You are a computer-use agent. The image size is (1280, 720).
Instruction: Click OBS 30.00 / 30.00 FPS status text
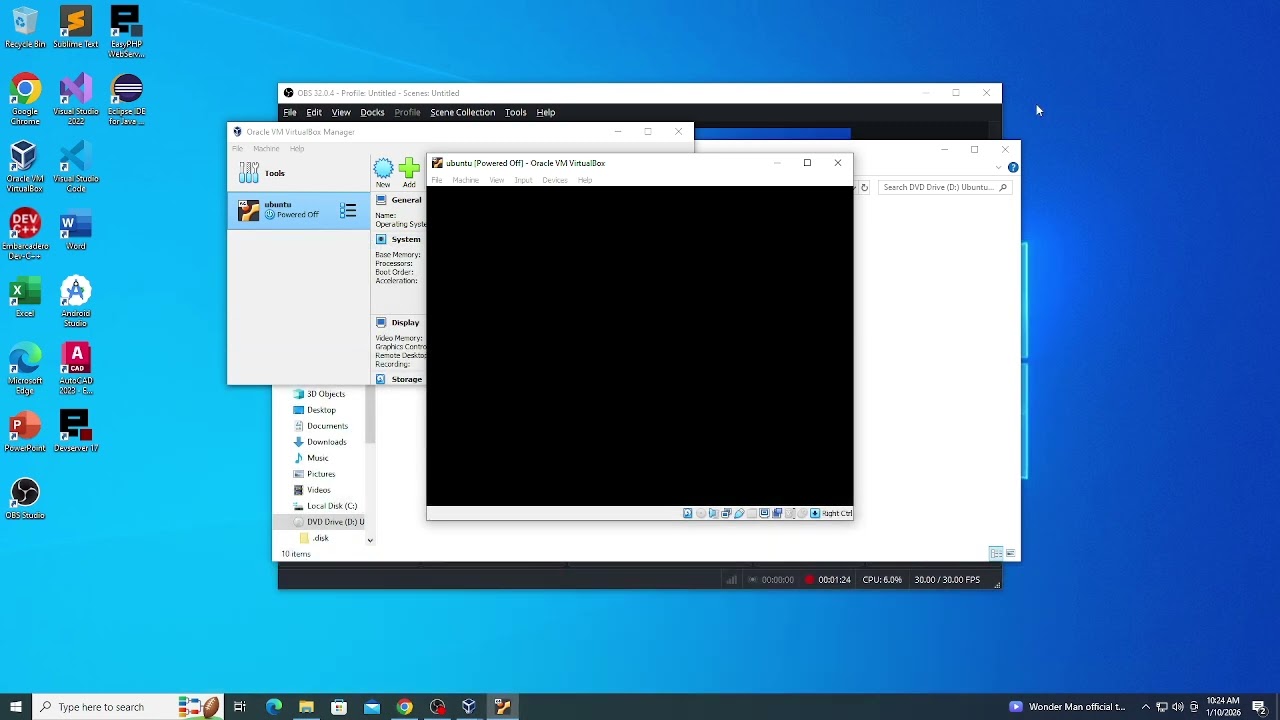(947, 580)
